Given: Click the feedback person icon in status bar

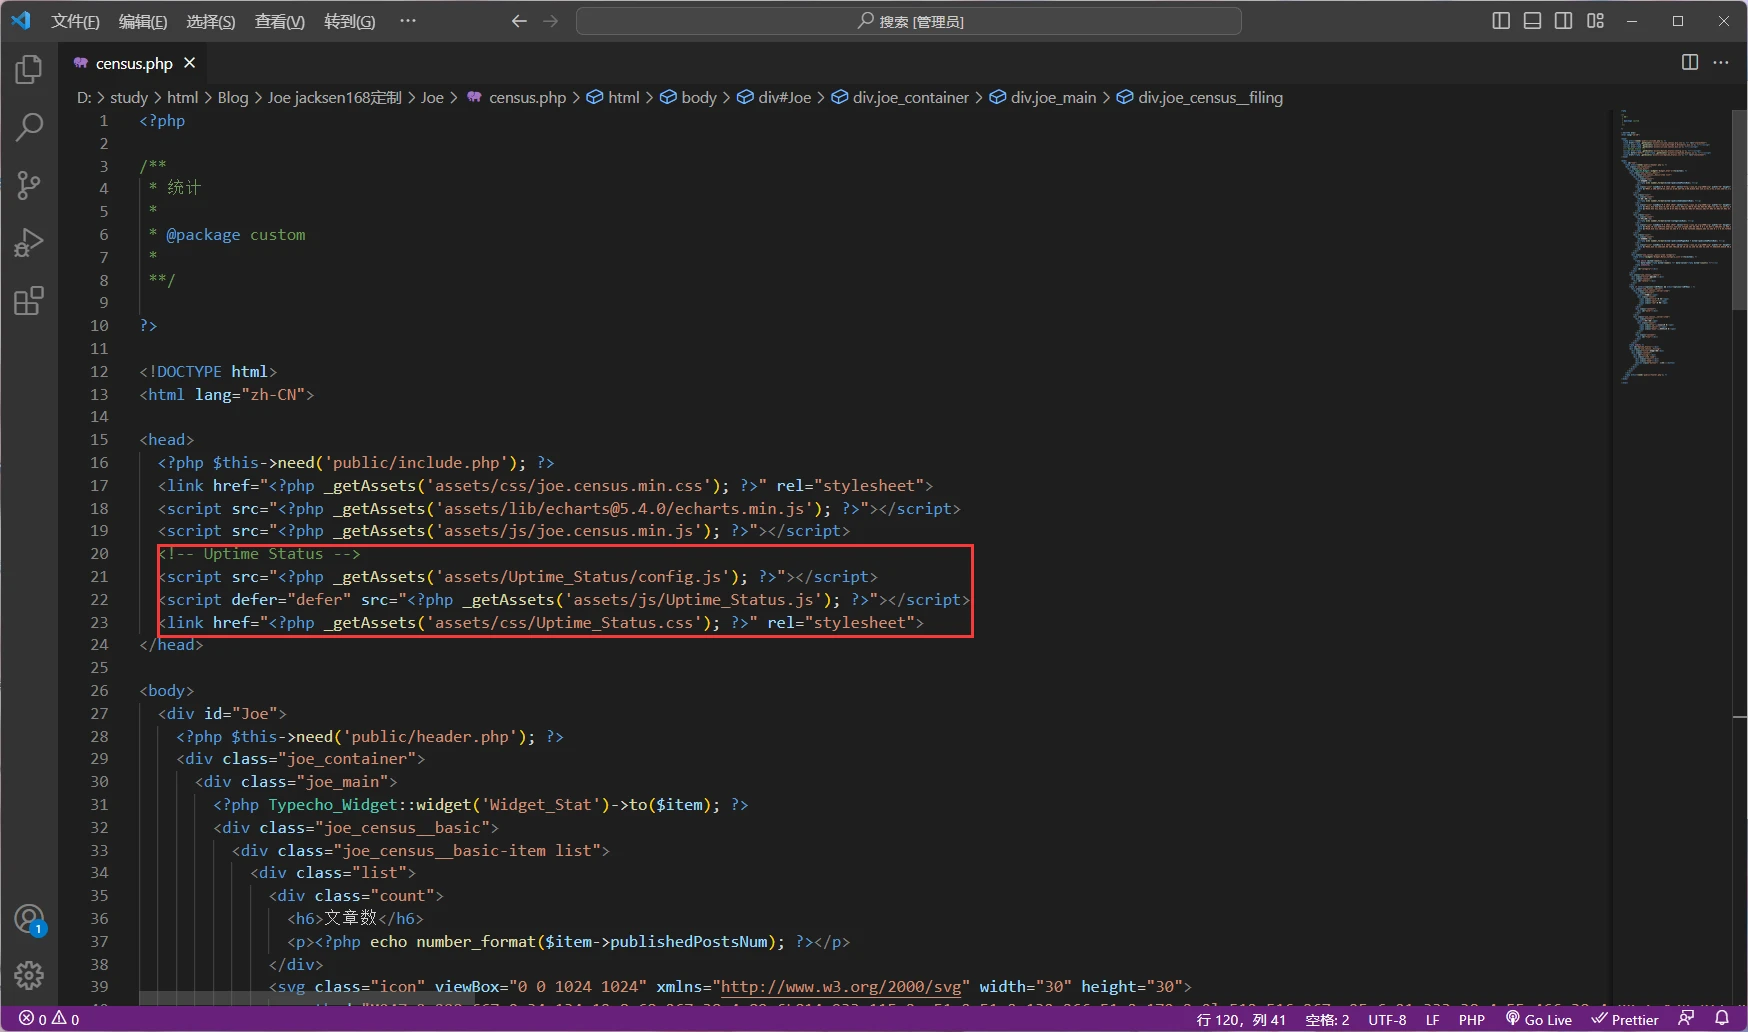Looking at the screenshot, I should [x=1687, y=1019].
